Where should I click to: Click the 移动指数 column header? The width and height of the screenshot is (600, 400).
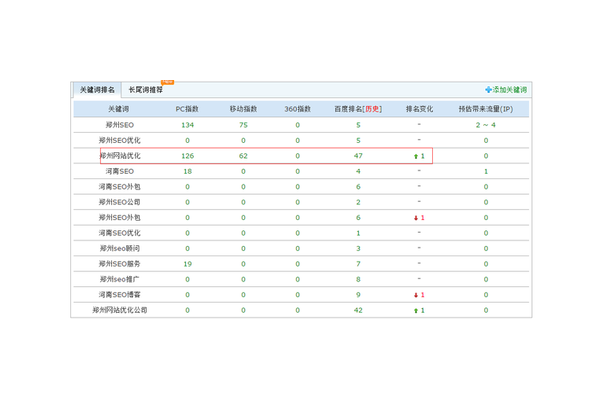click(x=243, y=109)
